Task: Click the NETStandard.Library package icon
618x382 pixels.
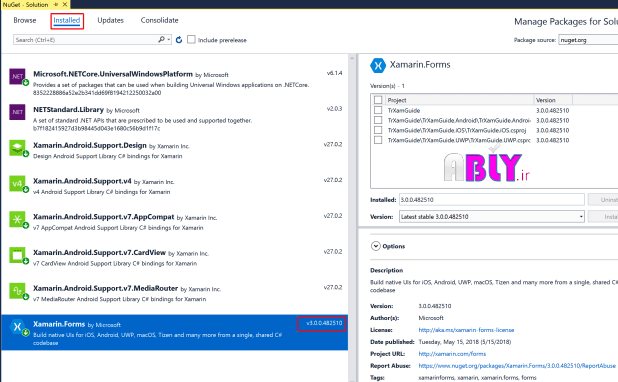Action: 17,112
